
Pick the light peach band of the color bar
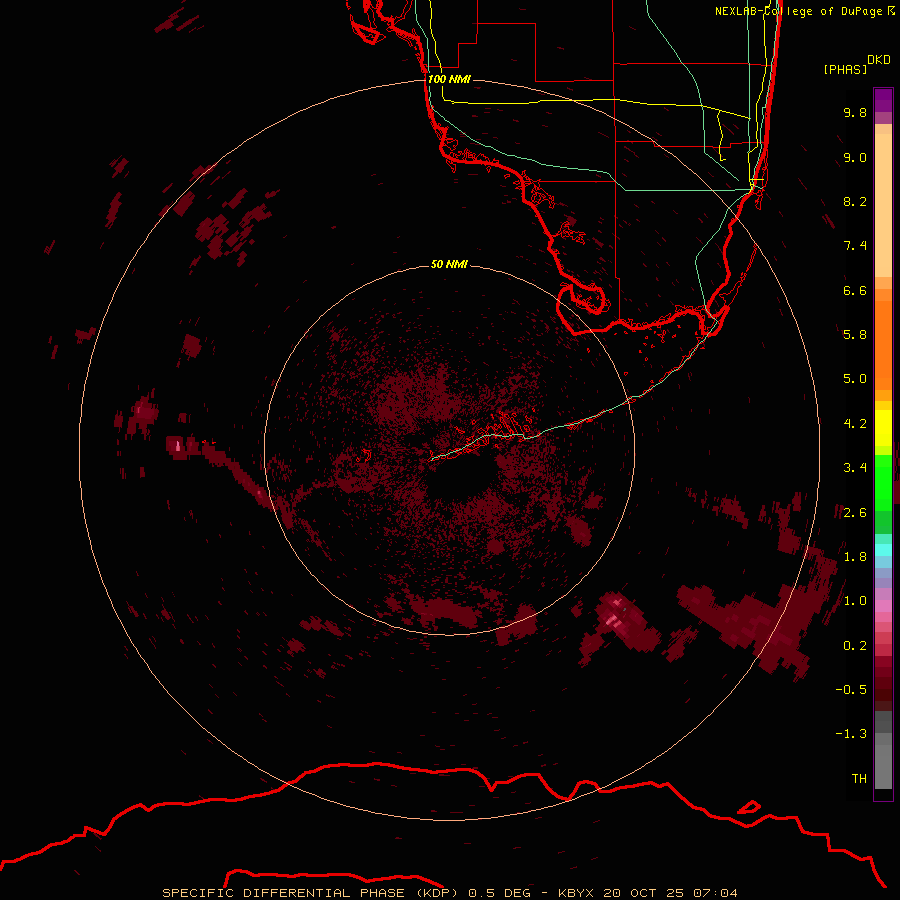pos(883,205)
